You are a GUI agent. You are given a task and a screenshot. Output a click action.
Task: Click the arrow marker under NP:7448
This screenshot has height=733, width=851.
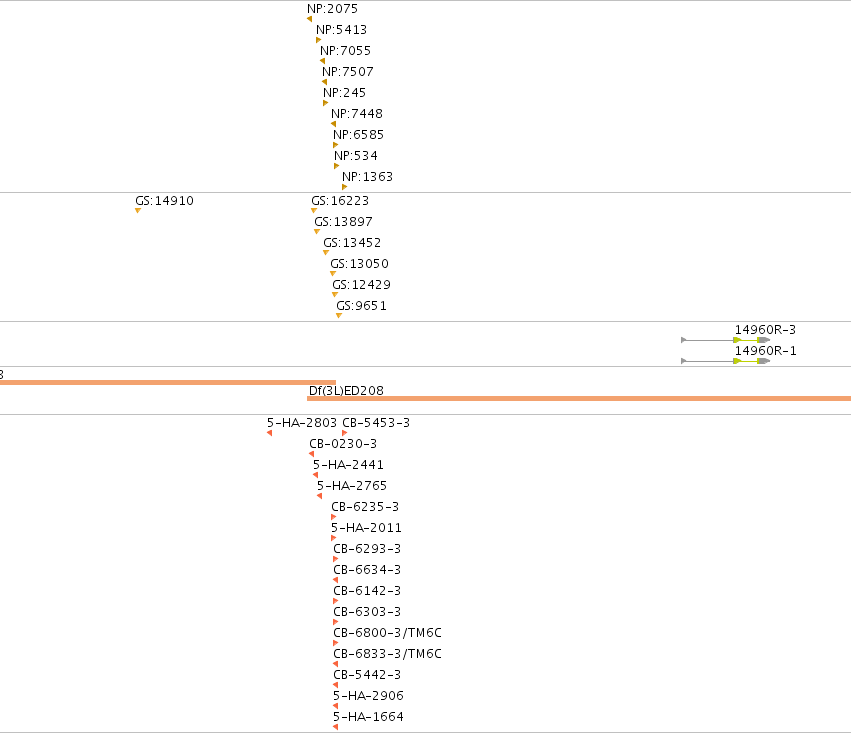pyautogui.click(x=333, y=124)
